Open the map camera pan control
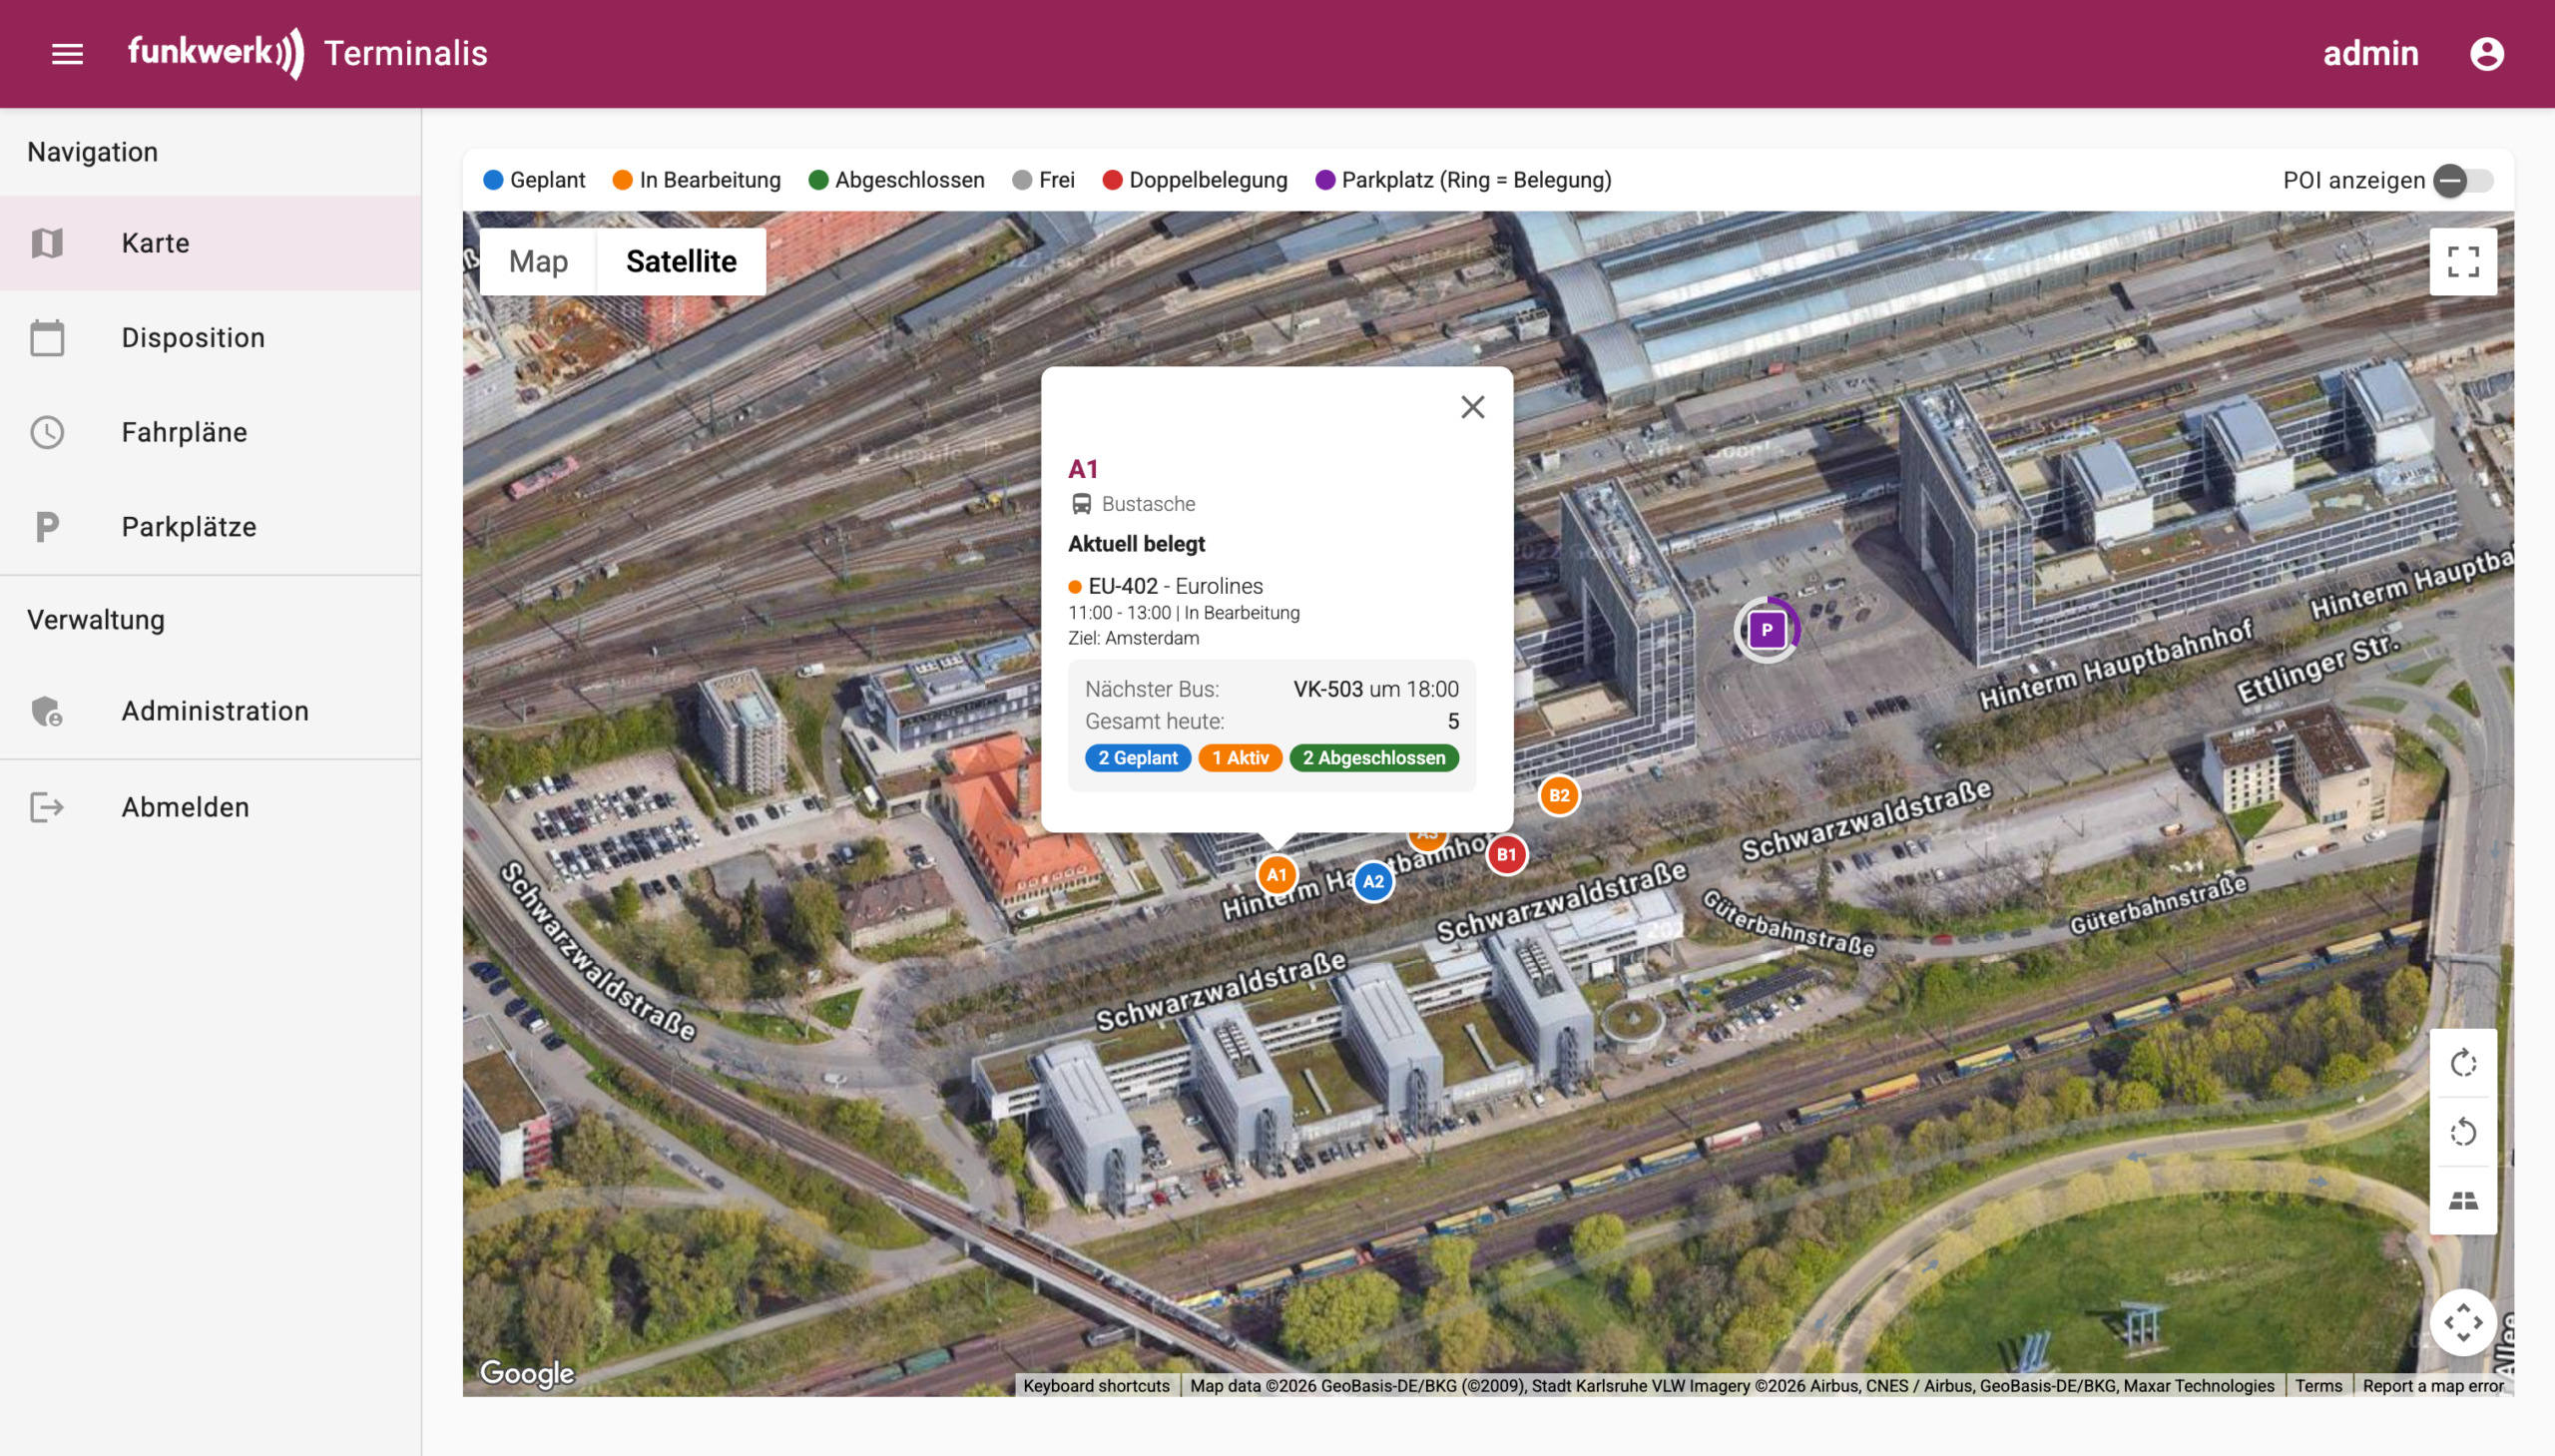 [2462, 1323]
